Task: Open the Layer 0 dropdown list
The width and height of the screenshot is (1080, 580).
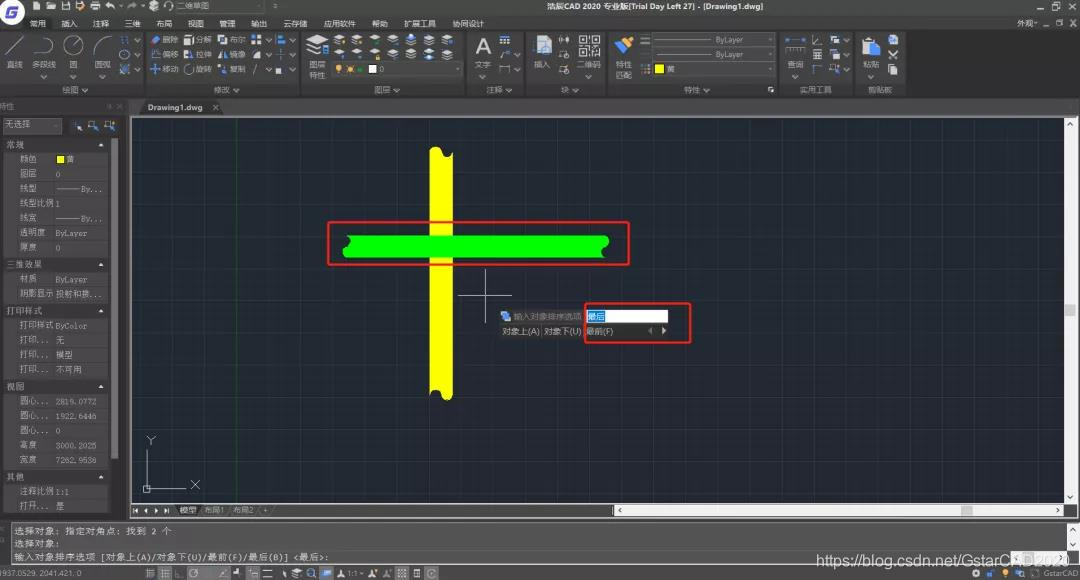Action: coord(396,69)
